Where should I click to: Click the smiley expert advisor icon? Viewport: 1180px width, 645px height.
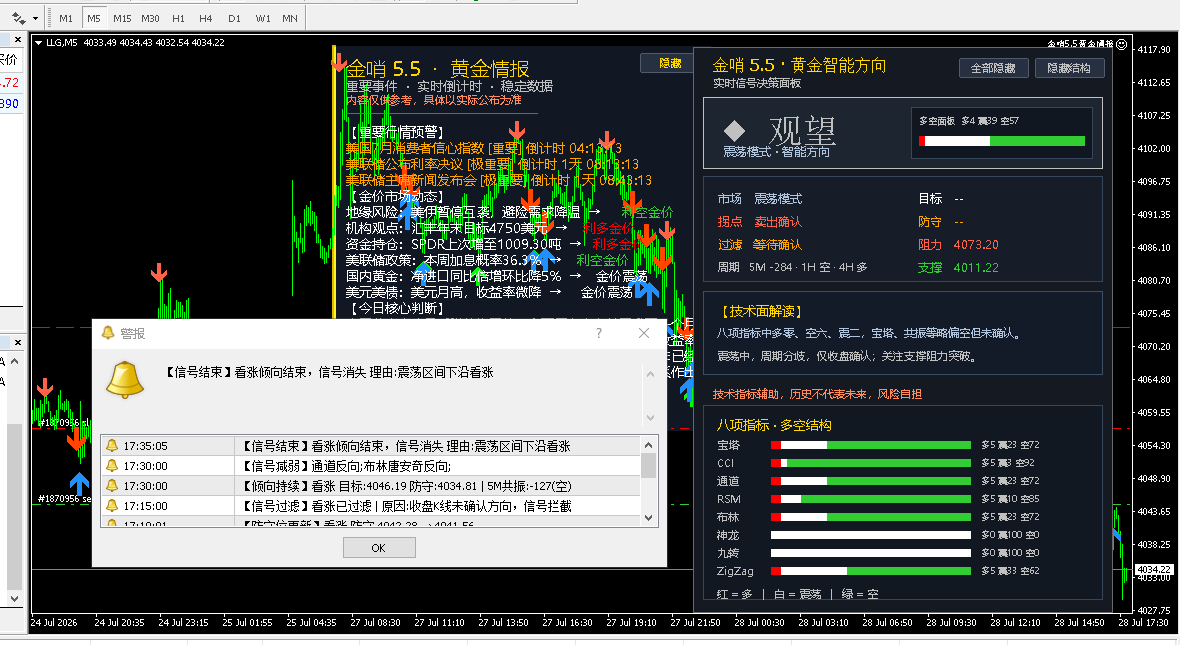(x=1121, y=44)
